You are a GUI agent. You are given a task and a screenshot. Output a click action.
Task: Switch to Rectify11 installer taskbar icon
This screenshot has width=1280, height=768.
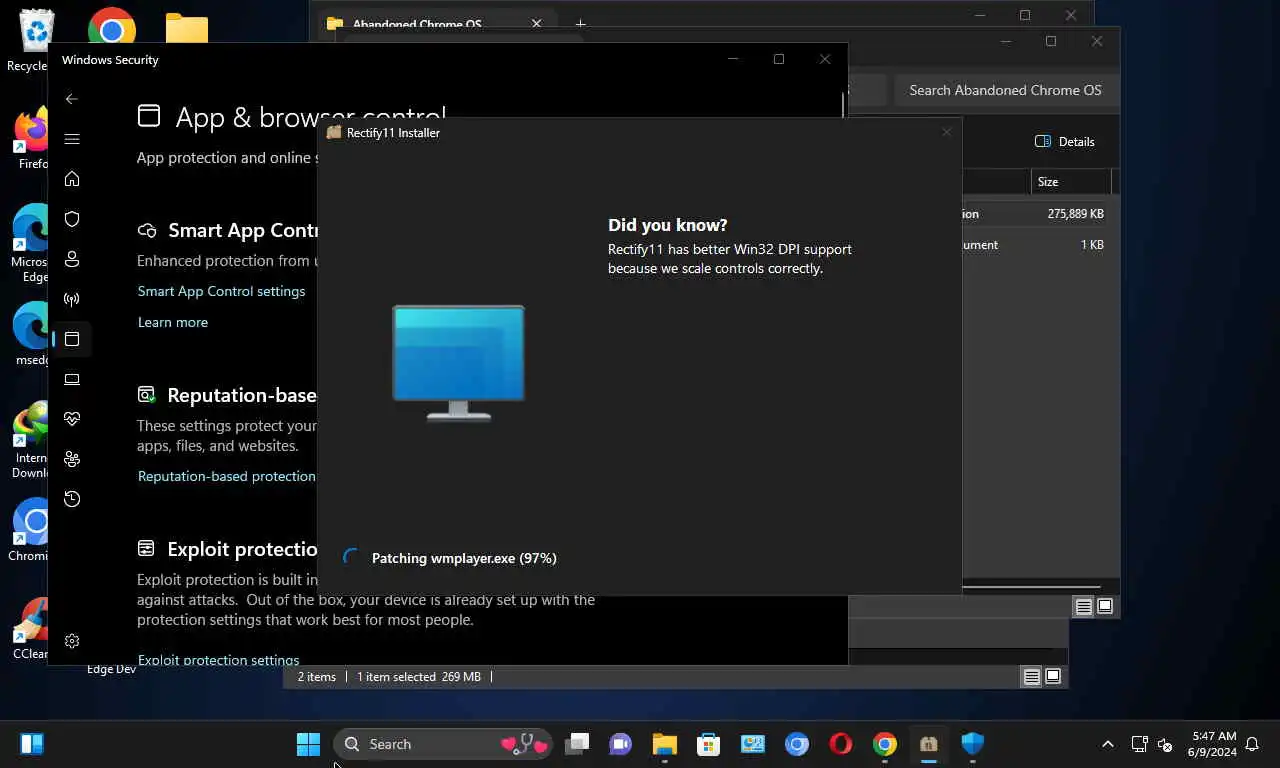(929, 744)
